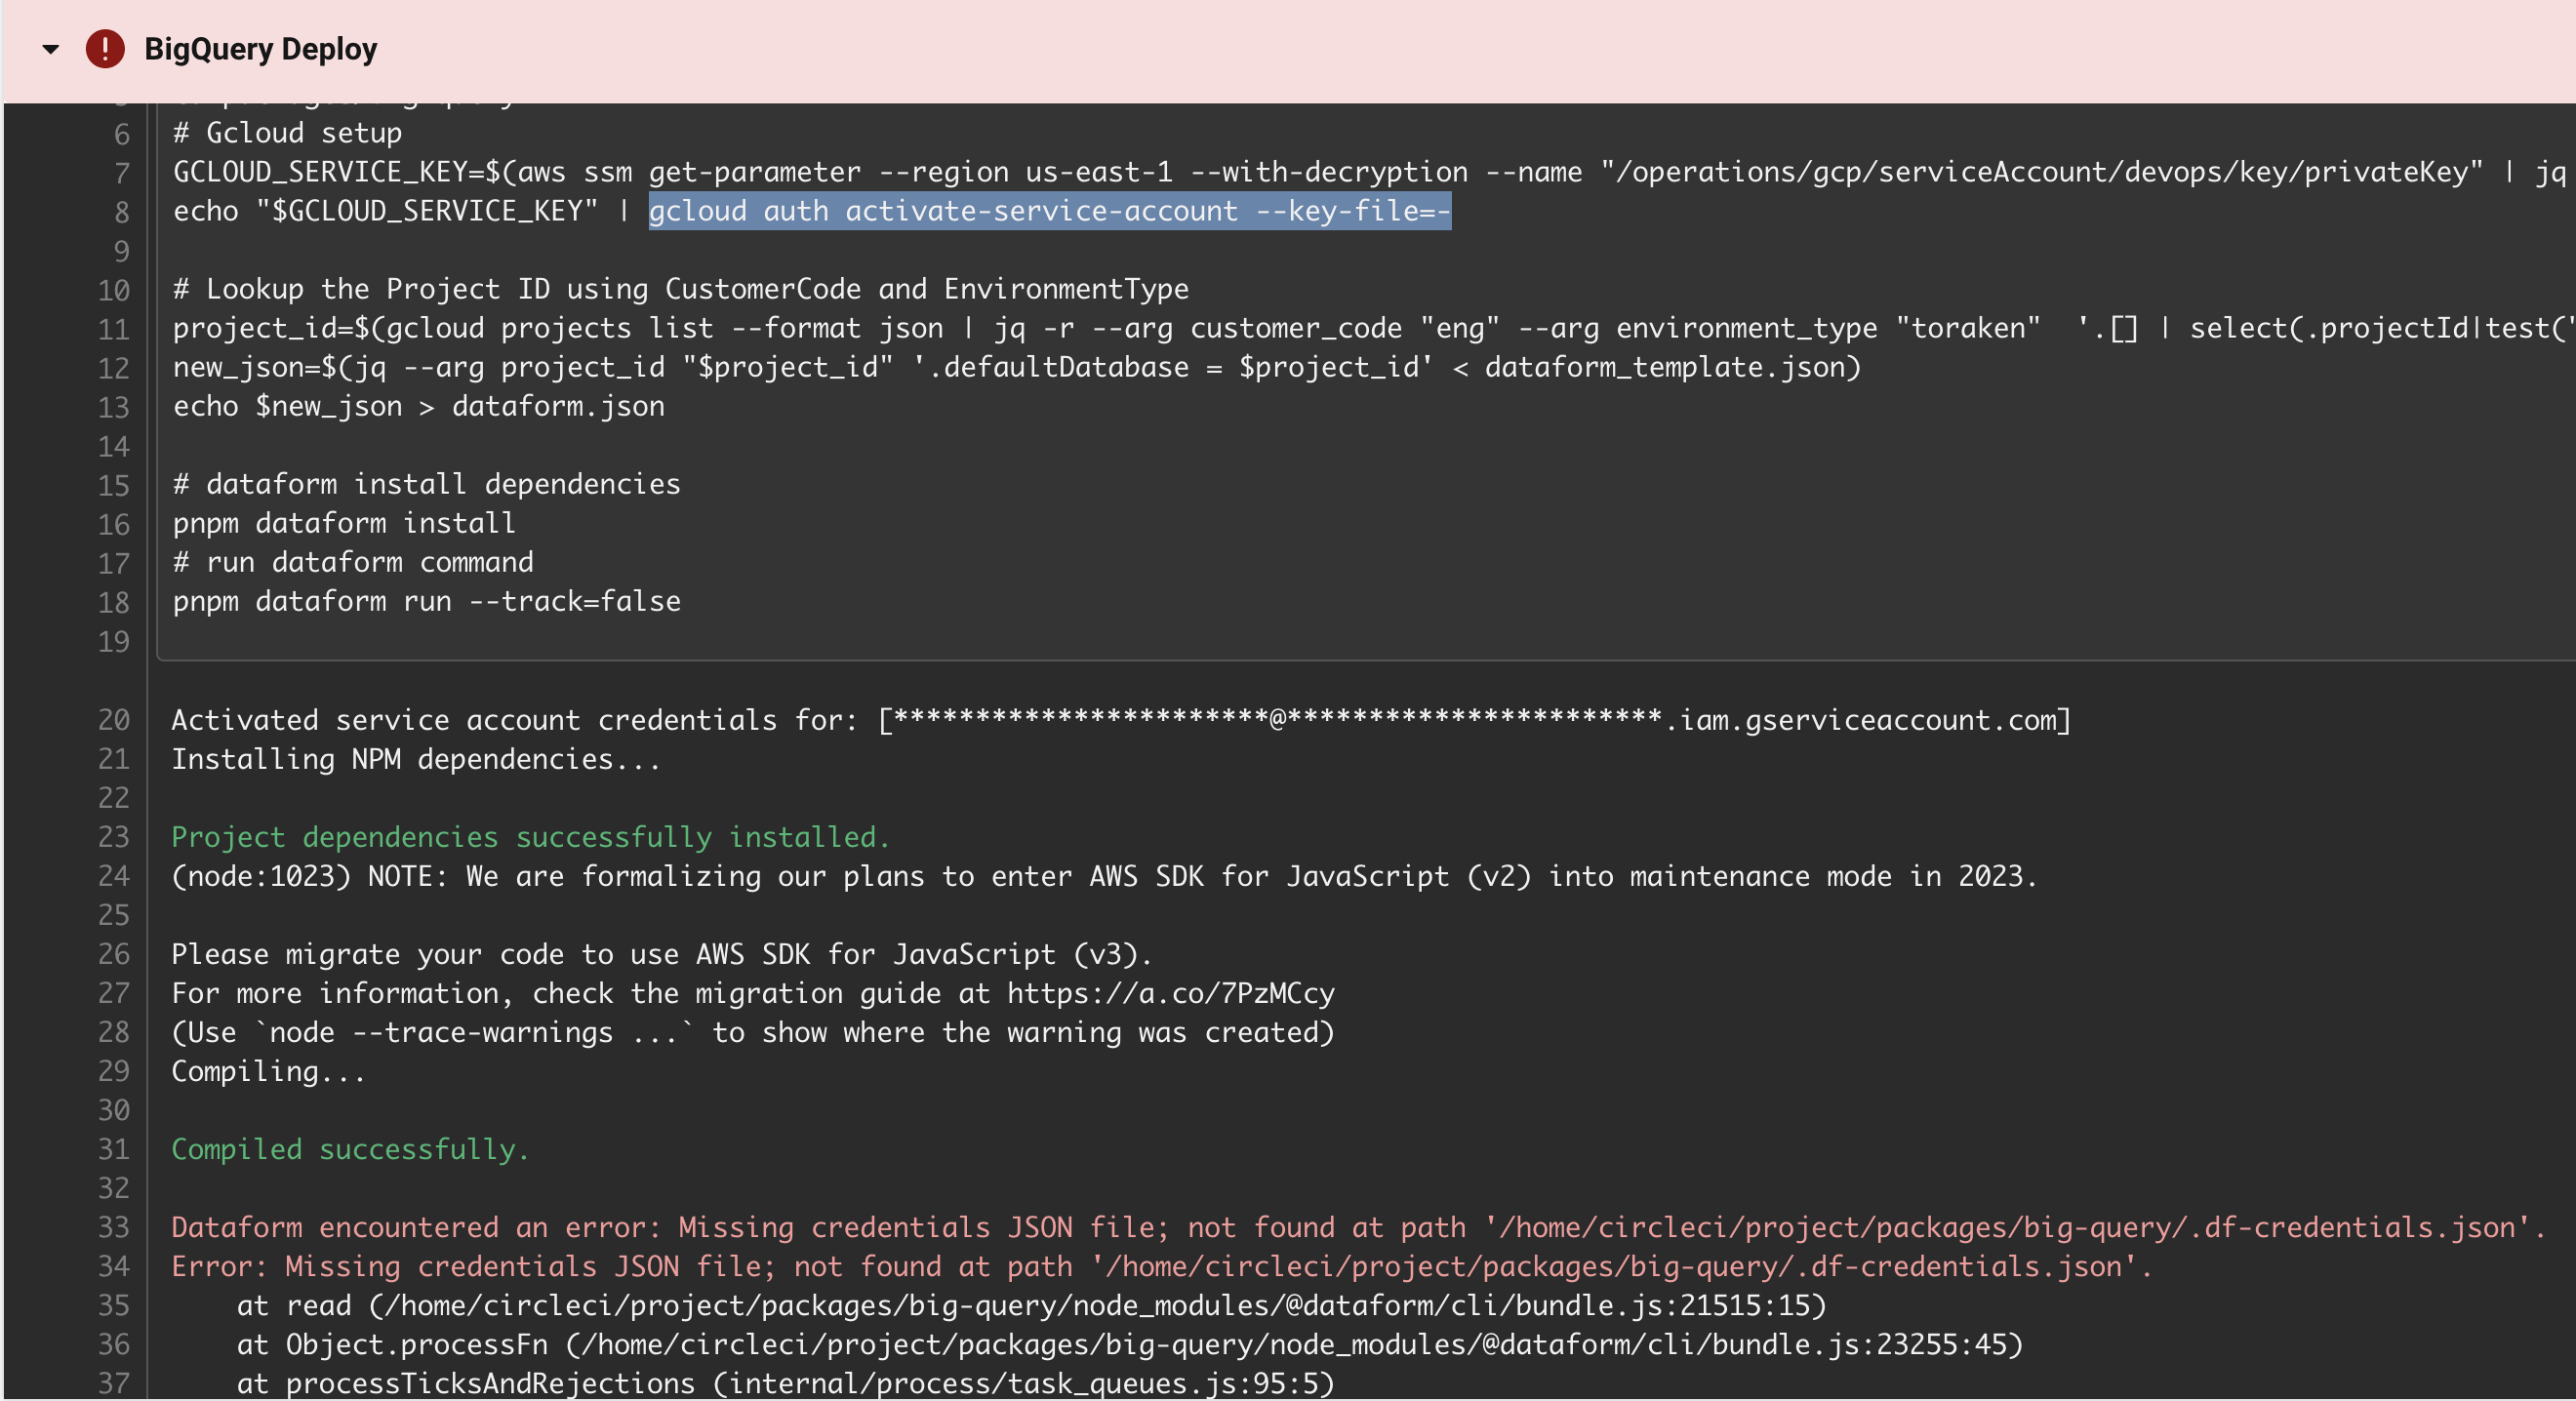Open the https://a.co/7PzMCcy migration guide link

(x=1170, y=993)
